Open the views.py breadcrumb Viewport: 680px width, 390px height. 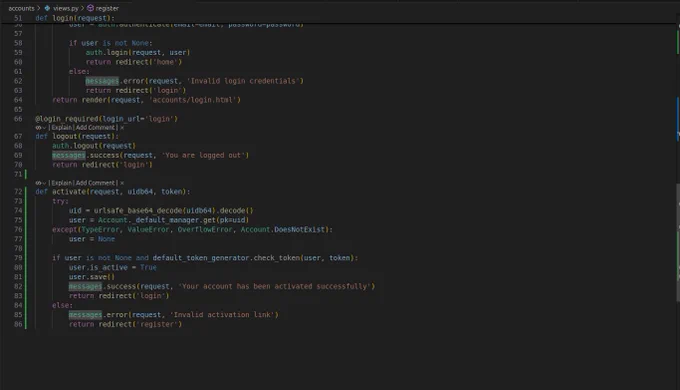pos(66,8)
